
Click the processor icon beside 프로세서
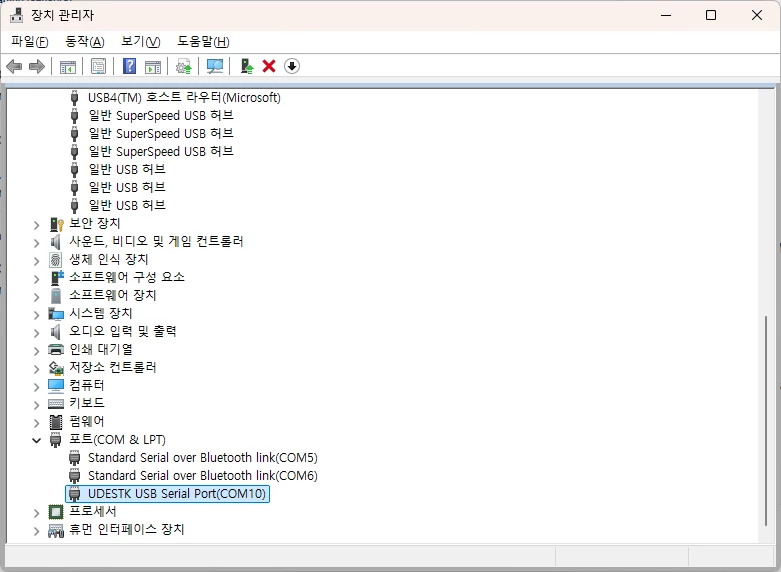point(56,512)
